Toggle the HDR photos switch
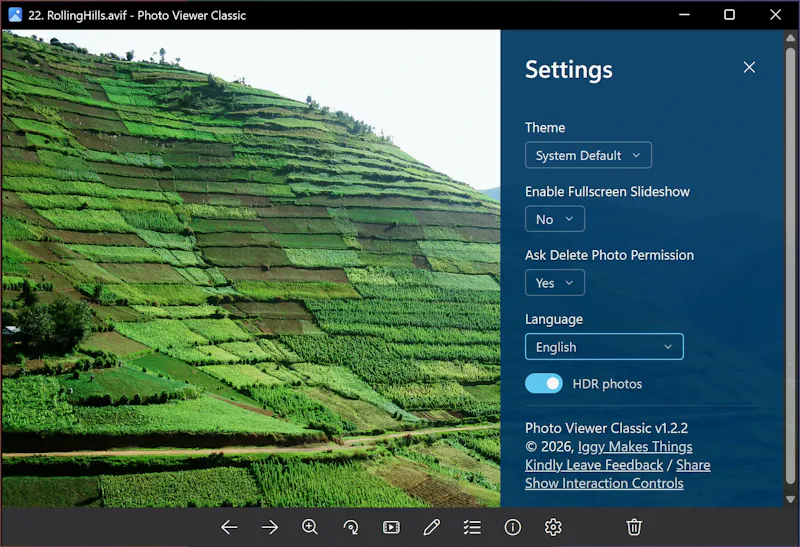This screenshot has height=547, width=800. [544, 384]
